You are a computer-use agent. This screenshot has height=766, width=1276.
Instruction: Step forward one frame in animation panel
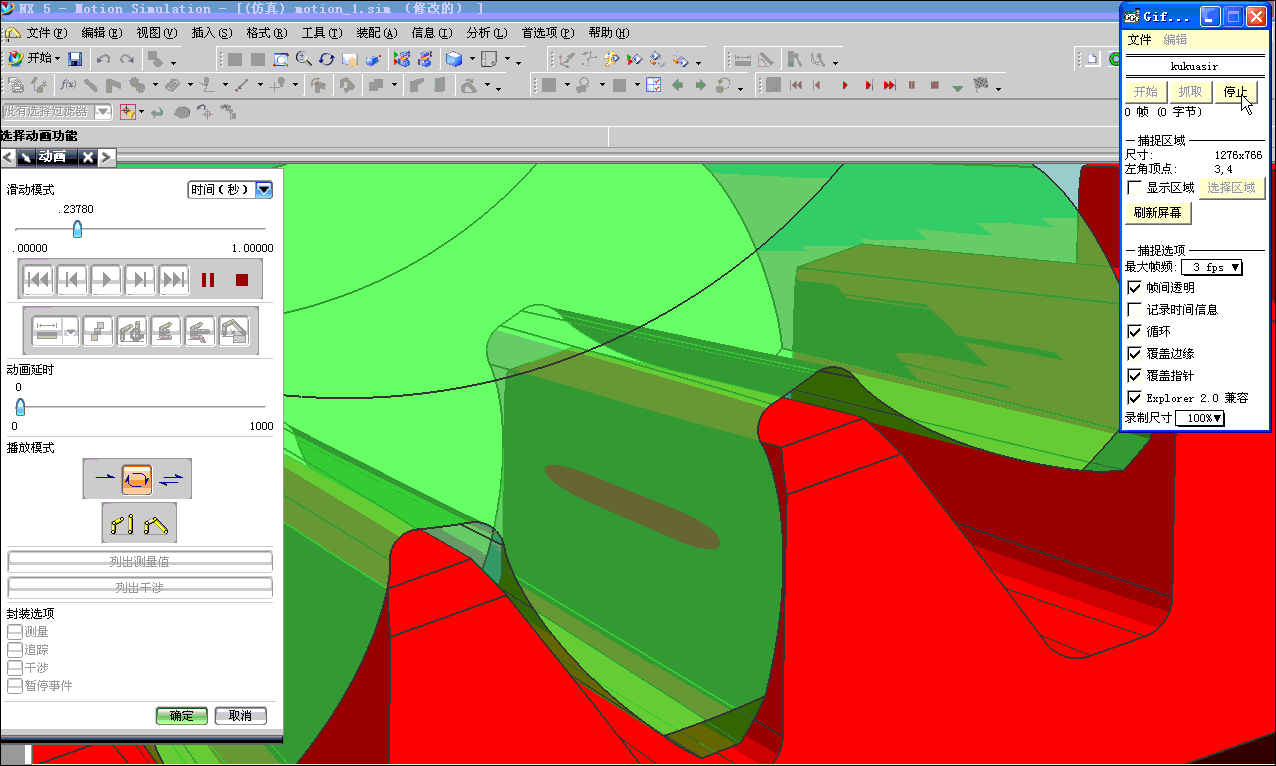pyautogui.click(x=140, y=279)
